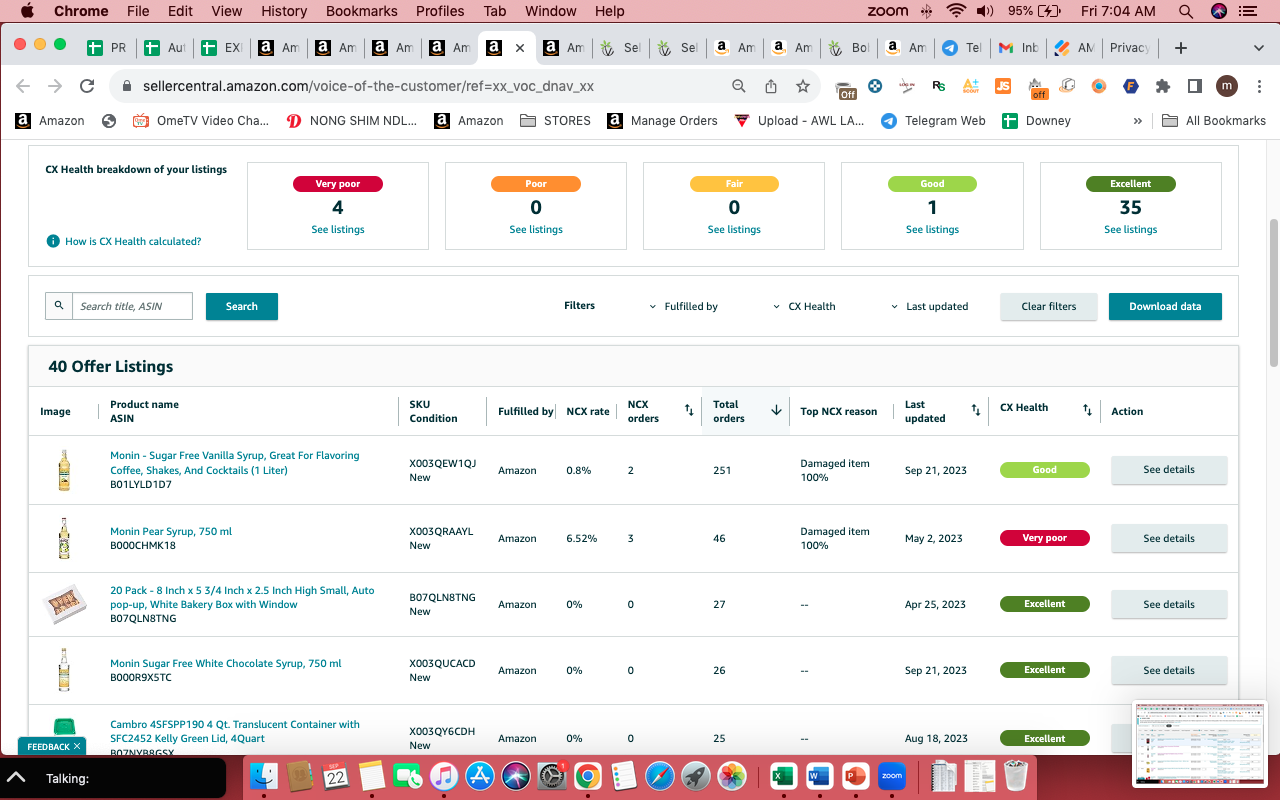Open How is CX Health calculated link

point(133,241)
